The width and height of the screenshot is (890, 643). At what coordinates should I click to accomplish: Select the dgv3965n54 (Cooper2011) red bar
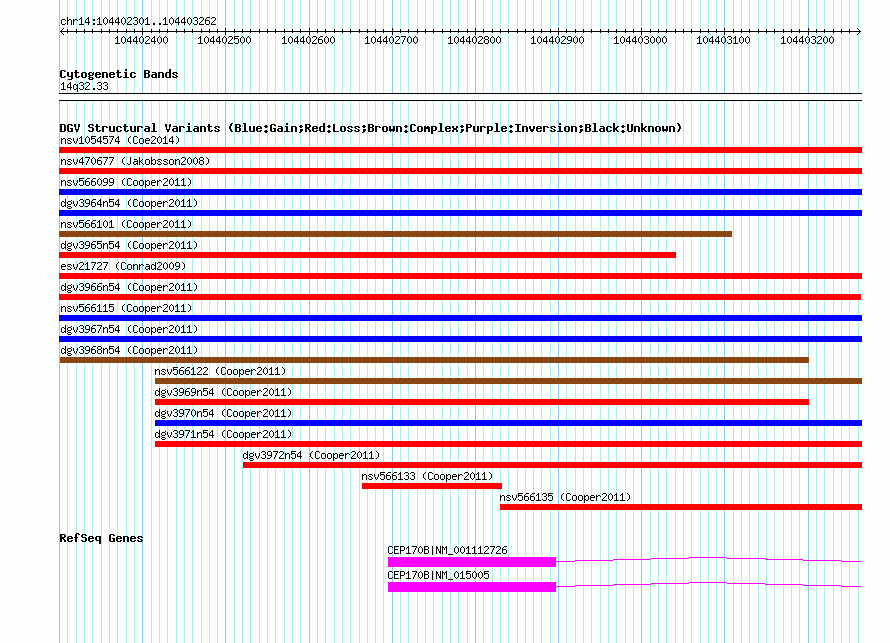367,255
